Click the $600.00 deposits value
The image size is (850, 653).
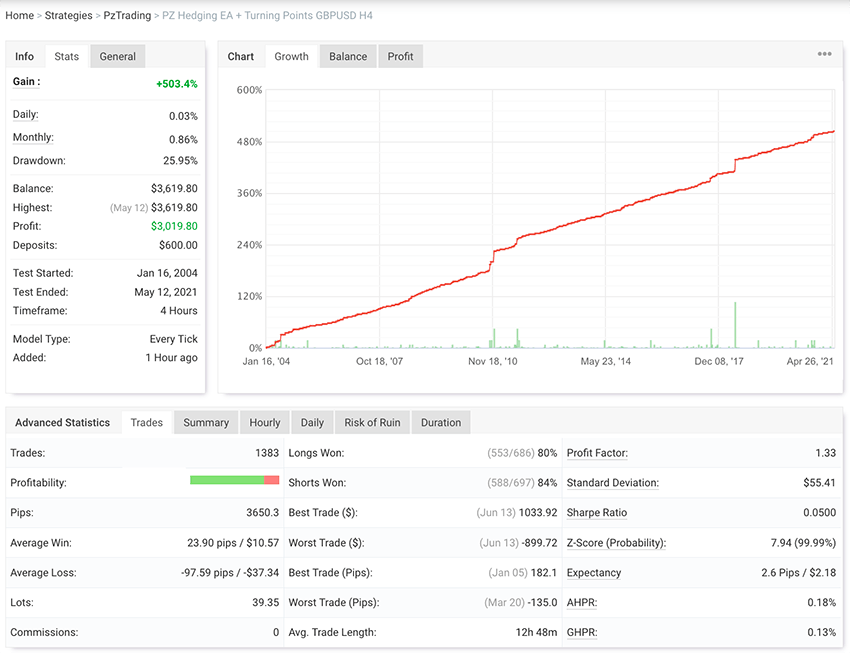click(178, 245)
